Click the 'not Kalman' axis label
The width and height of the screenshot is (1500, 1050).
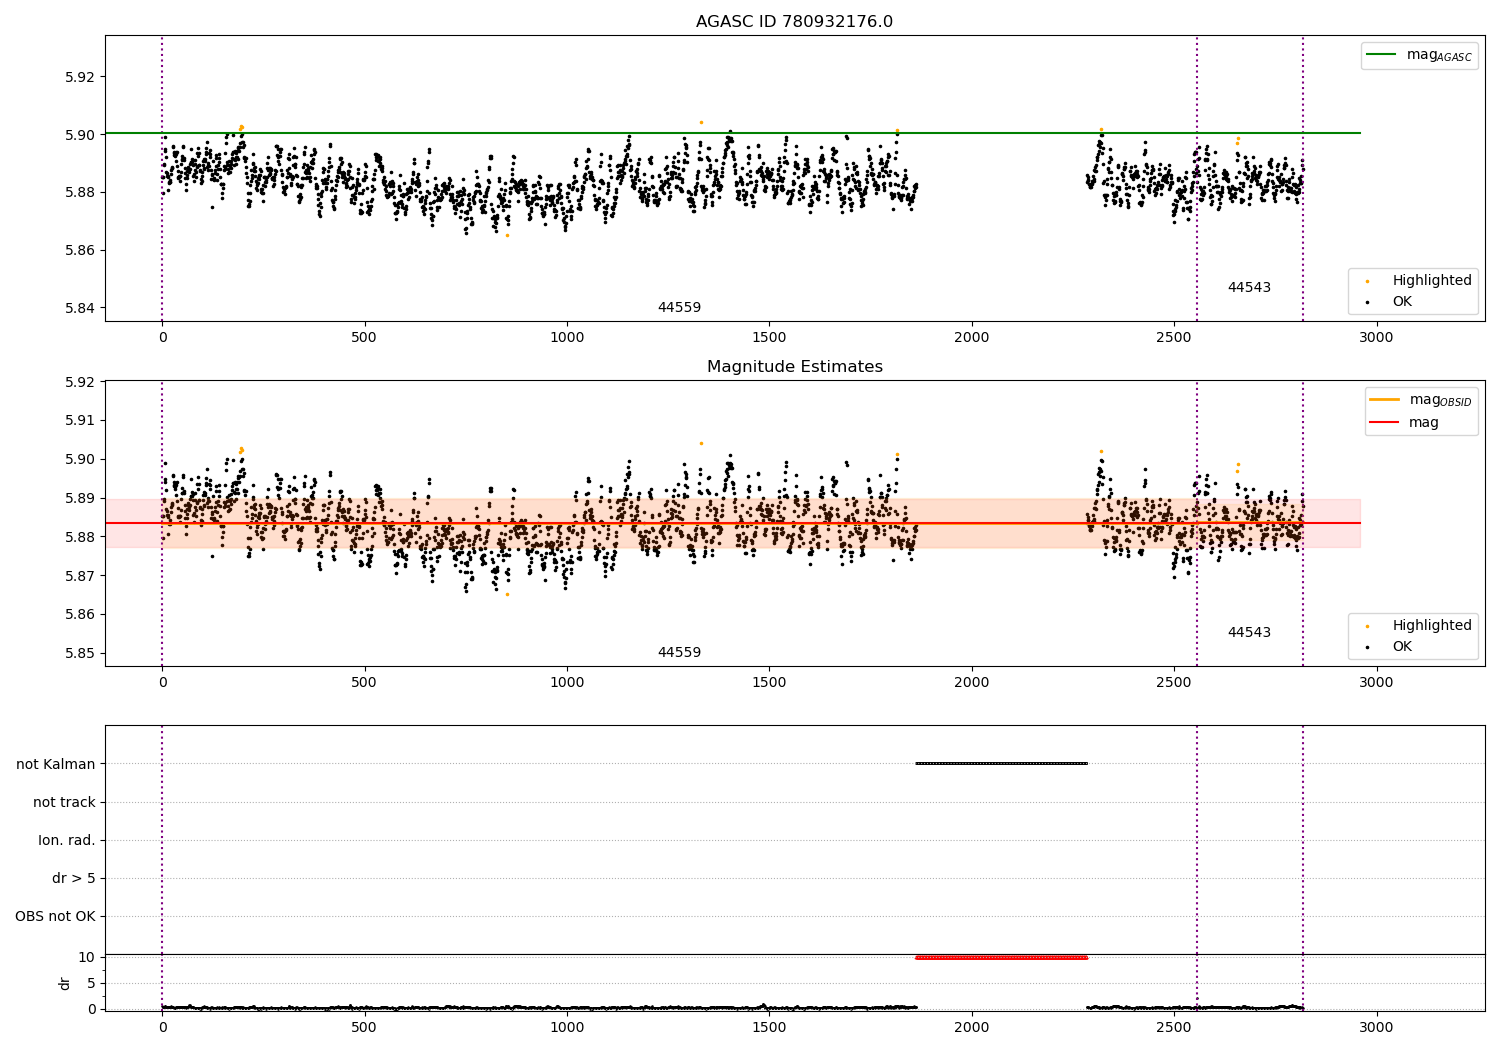coord(56,764)
